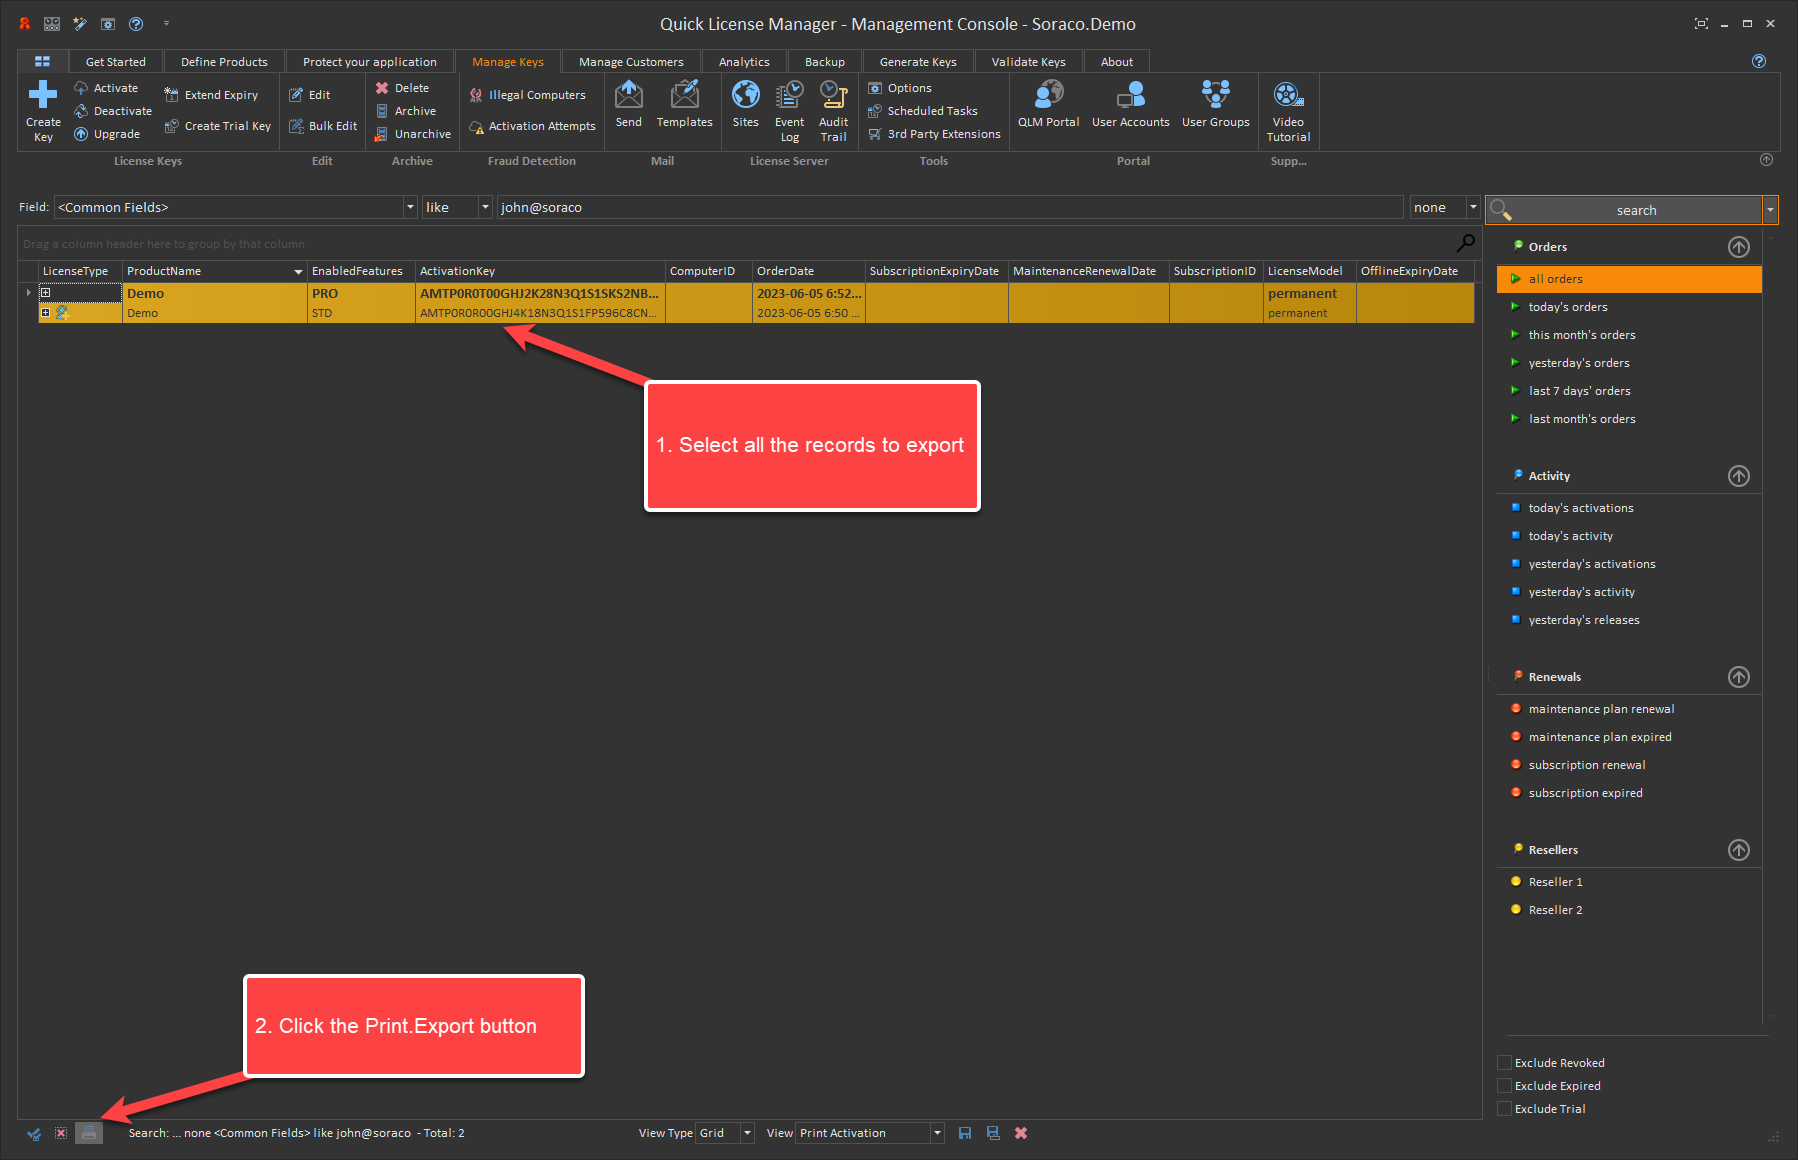
Task: Open Tools Options
Action: pos(900,88)
